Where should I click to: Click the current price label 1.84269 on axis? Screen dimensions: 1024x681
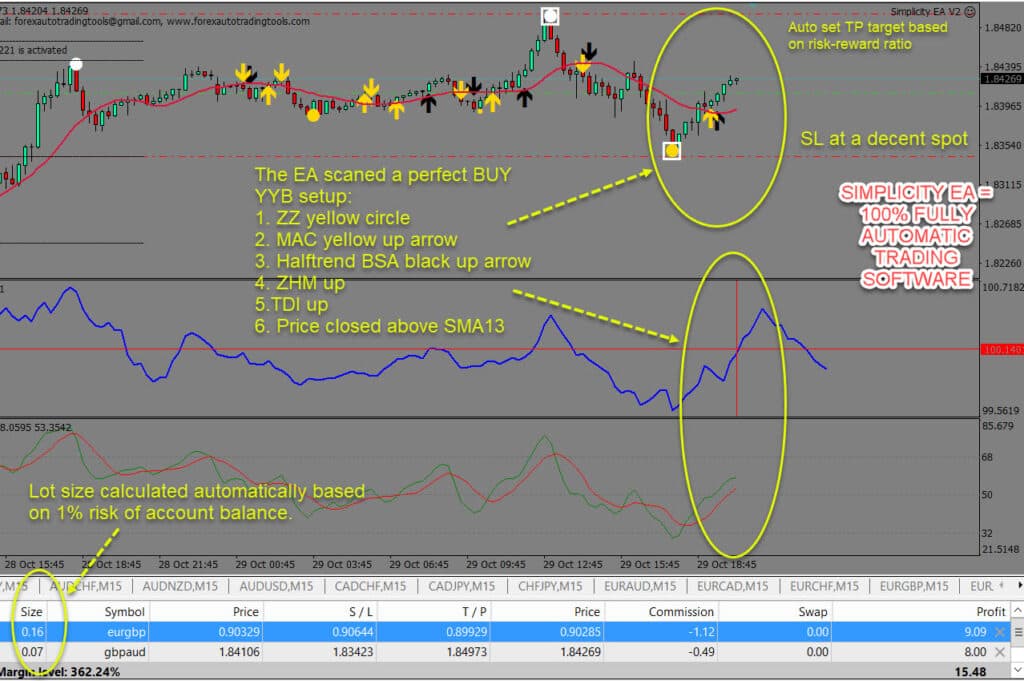coord(1002,79)
